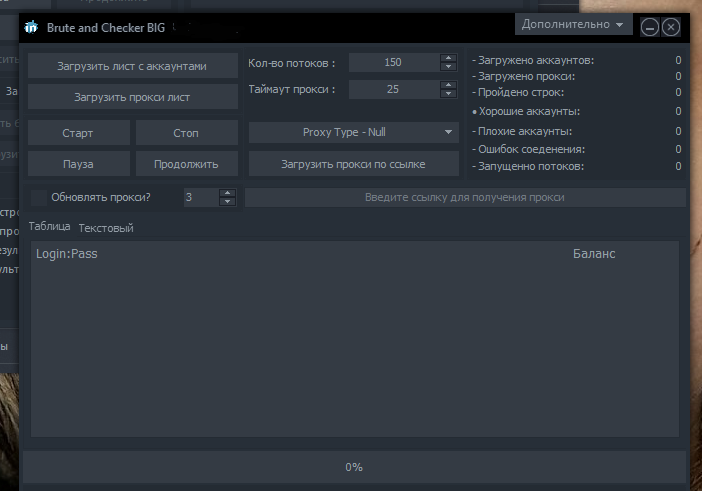702x491 pixels.
Task: Enable the Обновлять прокси checkbox
Action: pos(39,197)
